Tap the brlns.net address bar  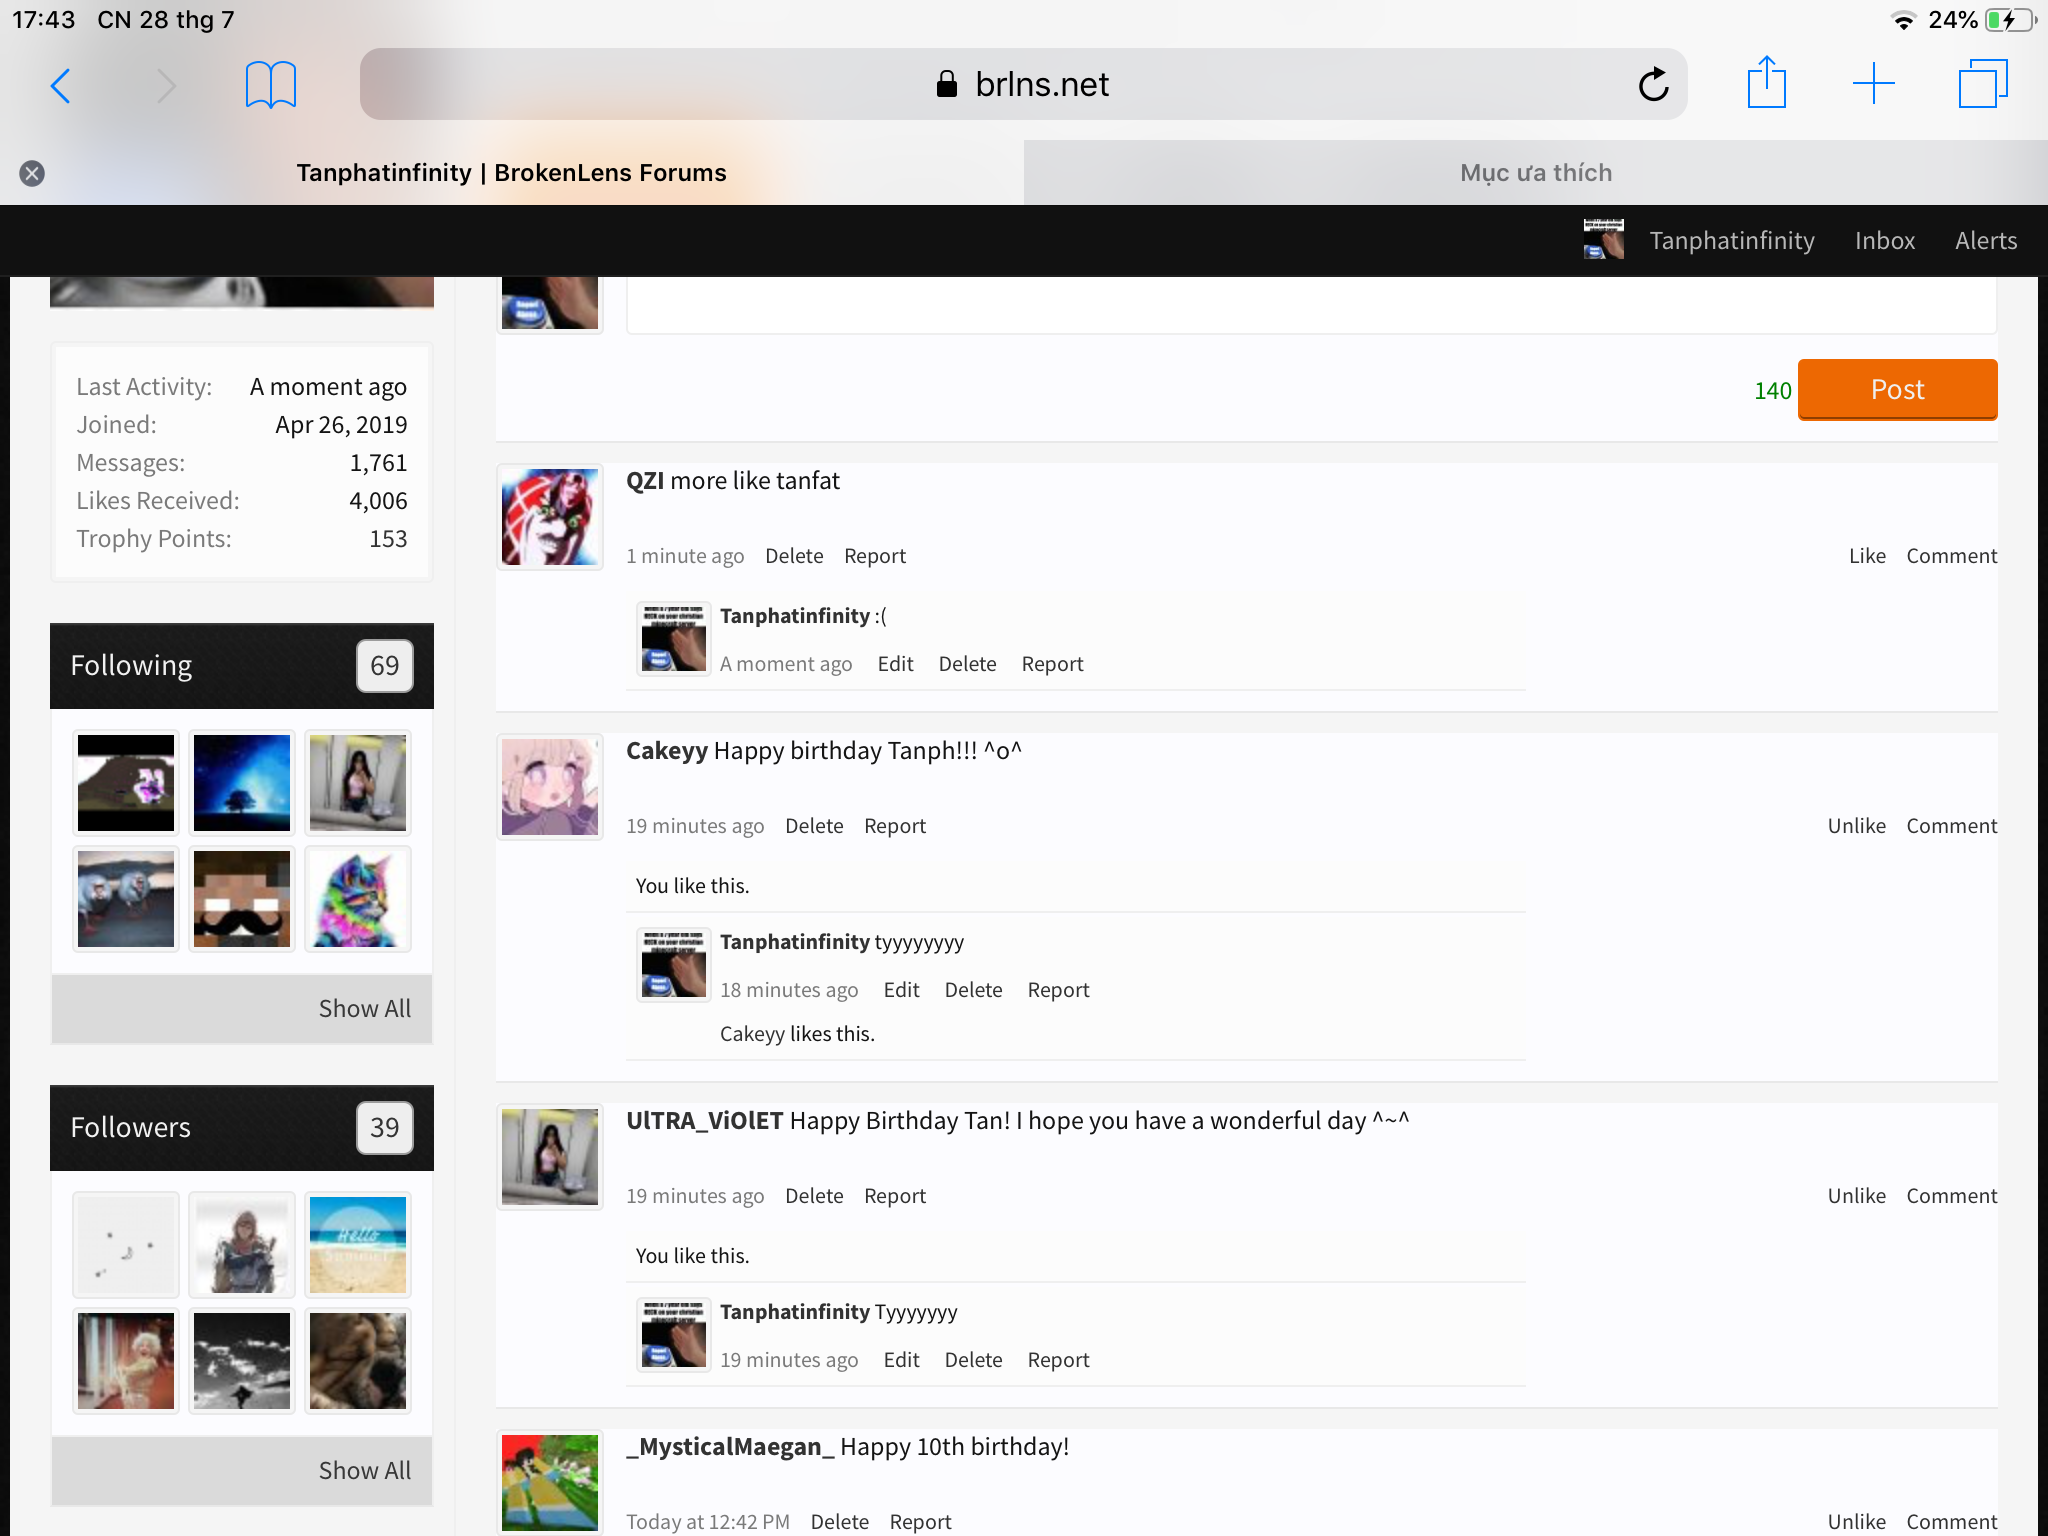pos(1024,84)
